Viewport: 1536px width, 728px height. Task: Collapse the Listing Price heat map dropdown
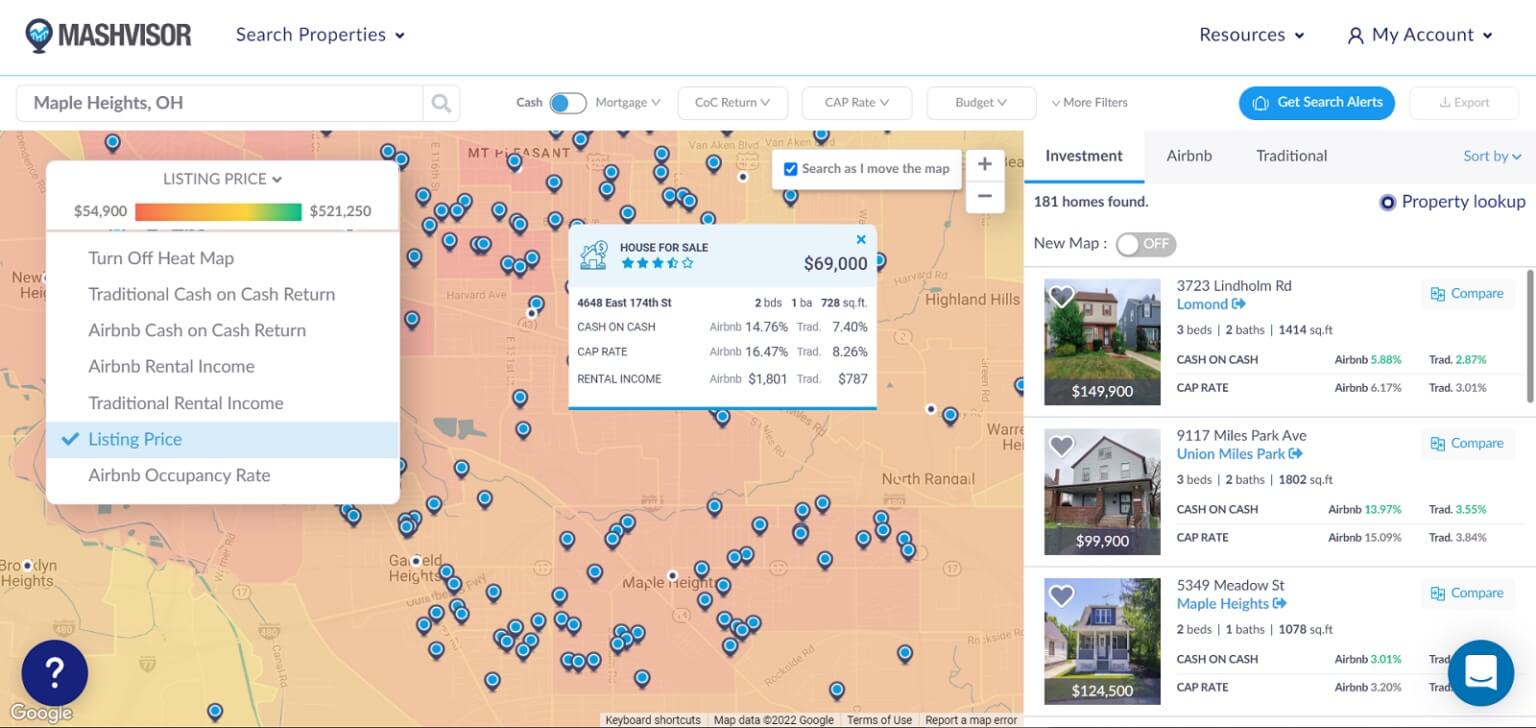pyautogui.click(x=222, y=179)
